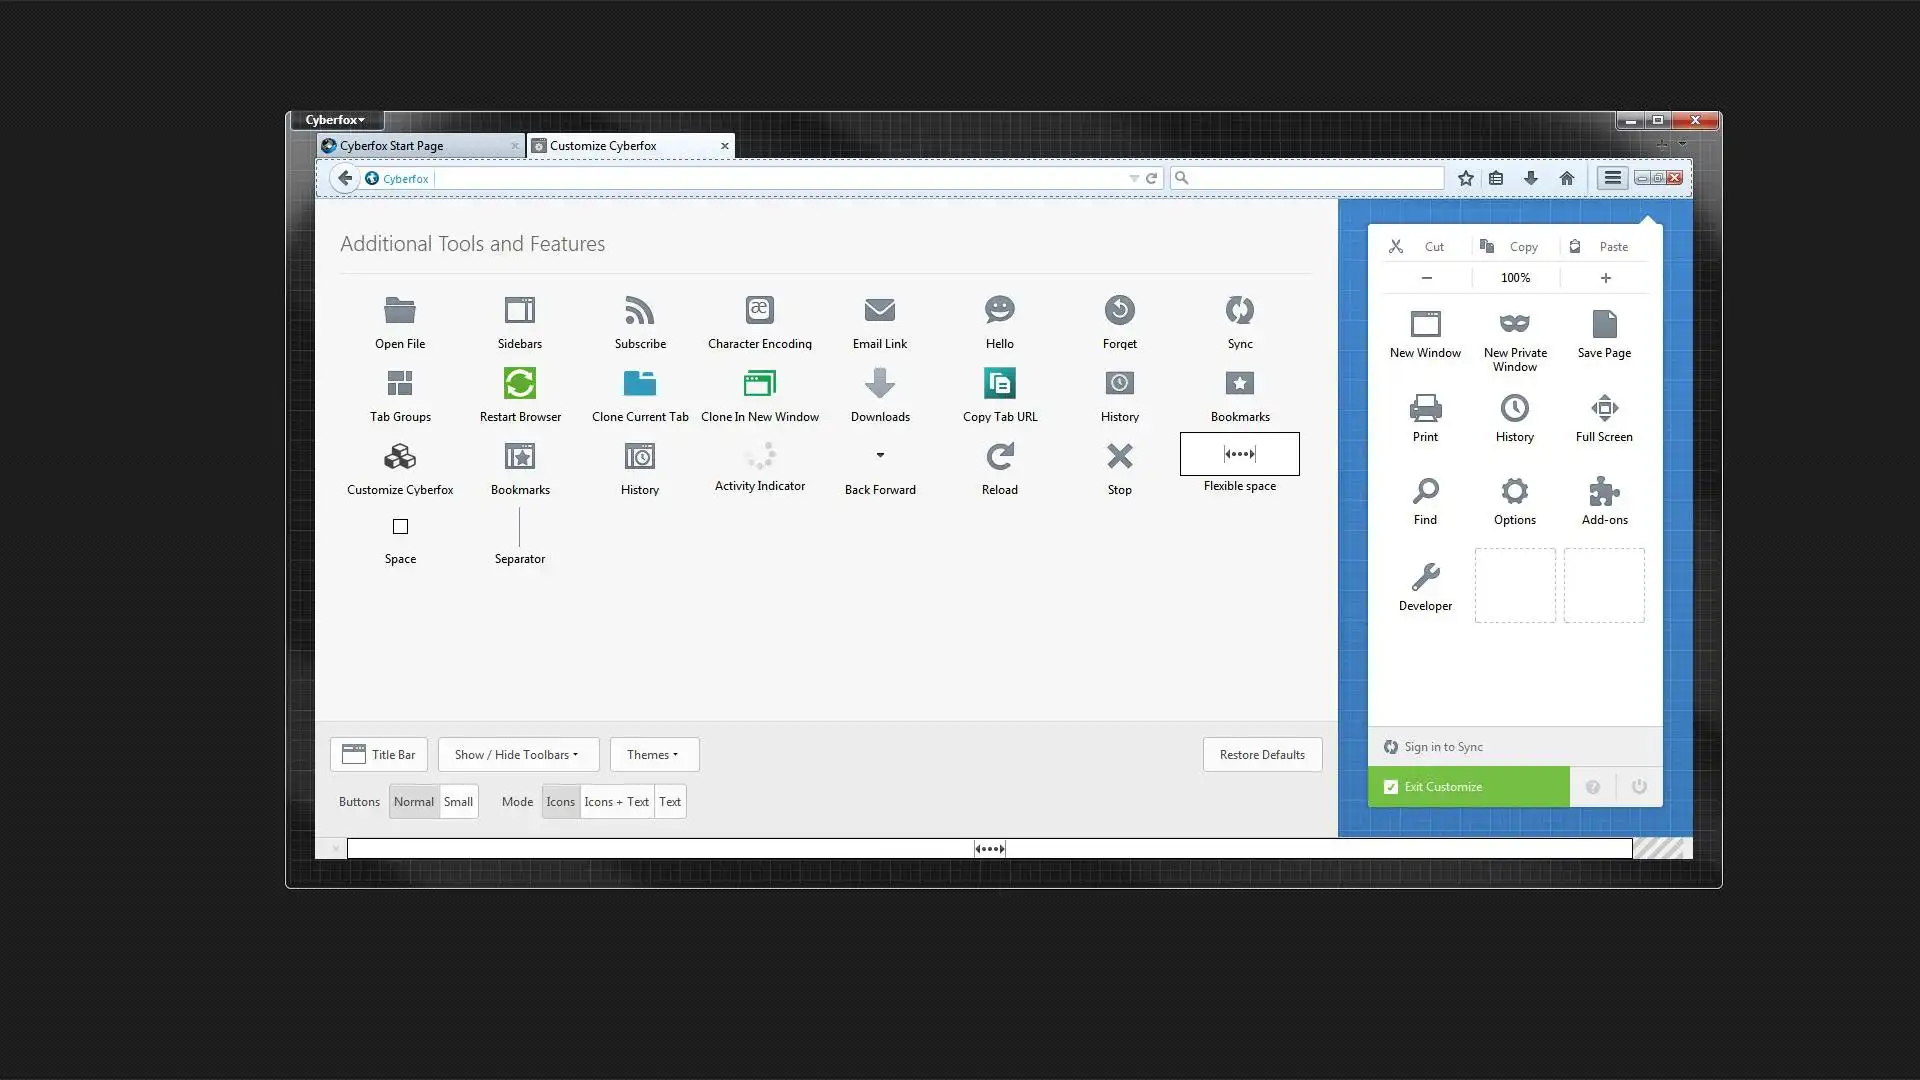Click the Copy Tab URL icon
Viewport: 1920px width, 1080px height.
pyautogui.click(x=999, y=383)
